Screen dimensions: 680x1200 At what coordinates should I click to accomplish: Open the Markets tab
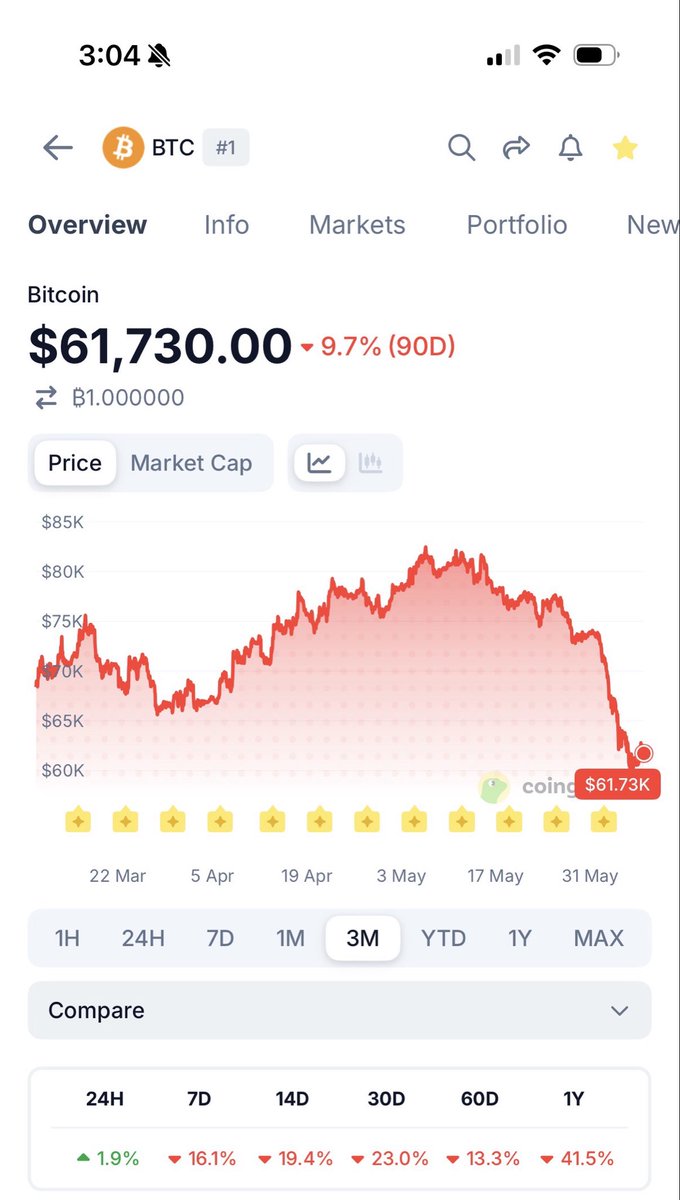click(x=357, y=225)
